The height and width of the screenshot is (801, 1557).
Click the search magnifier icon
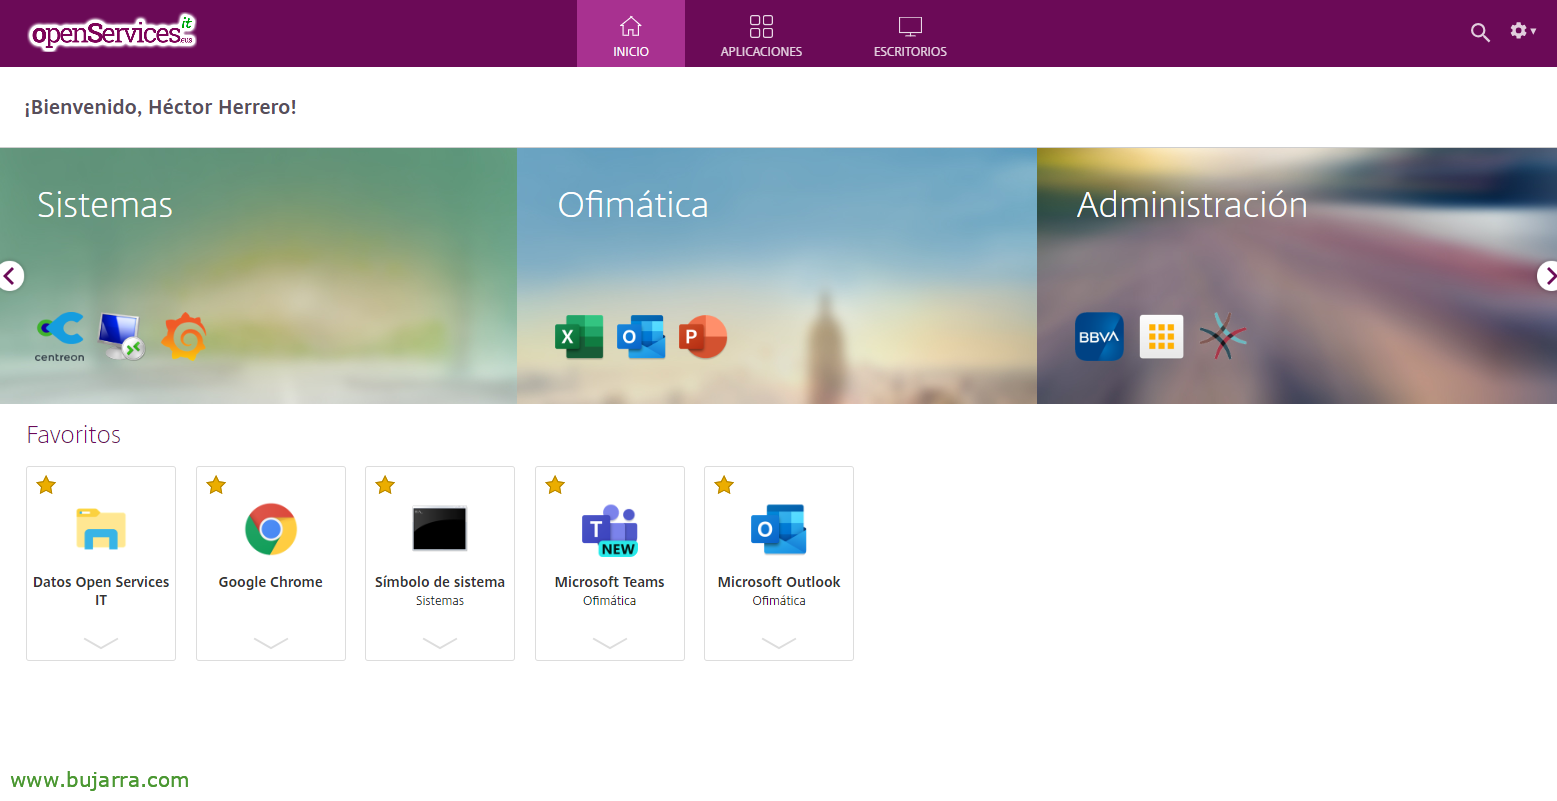tap(1480, 33)
